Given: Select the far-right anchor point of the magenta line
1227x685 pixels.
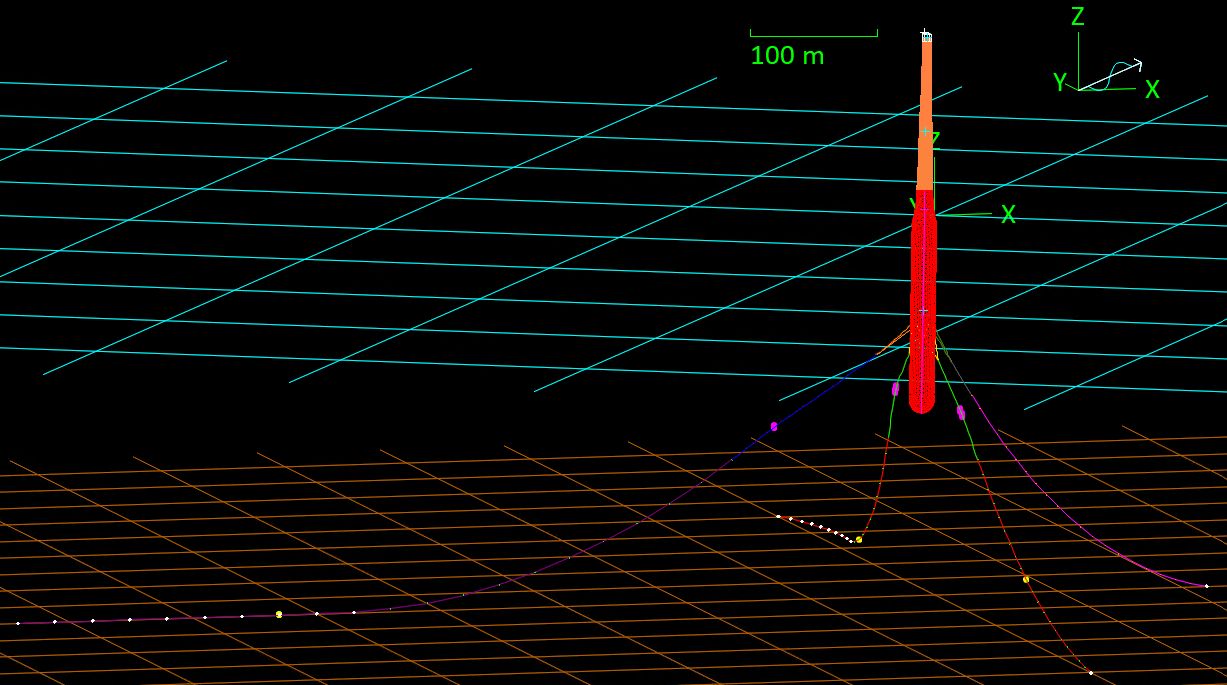Looking at the screenshot, I should [1207, 586].
